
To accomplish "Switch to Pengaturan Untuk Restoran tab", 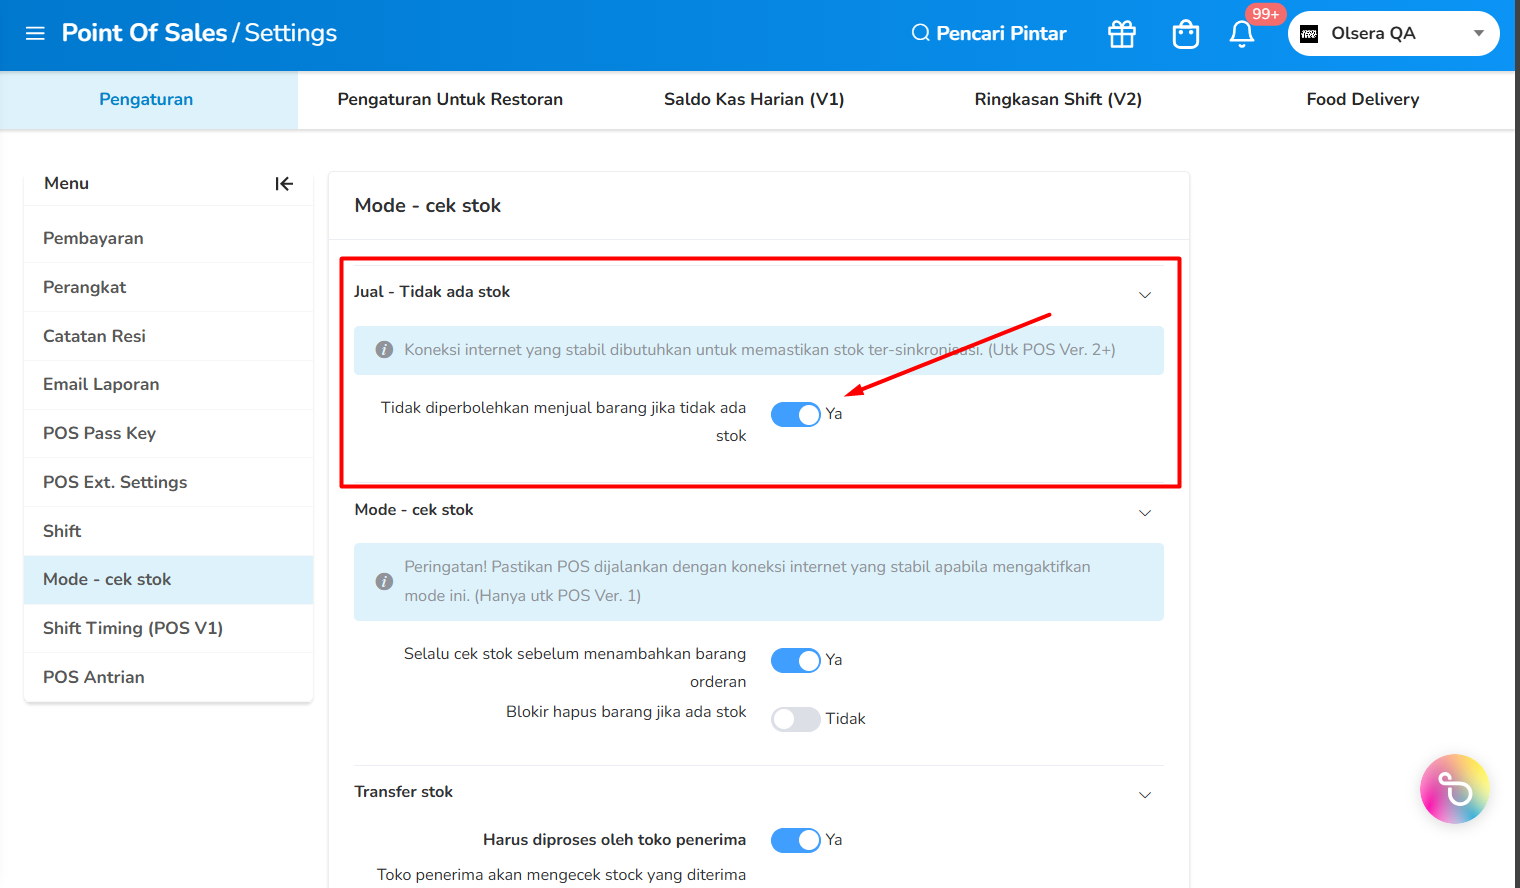I will point(450,99).
